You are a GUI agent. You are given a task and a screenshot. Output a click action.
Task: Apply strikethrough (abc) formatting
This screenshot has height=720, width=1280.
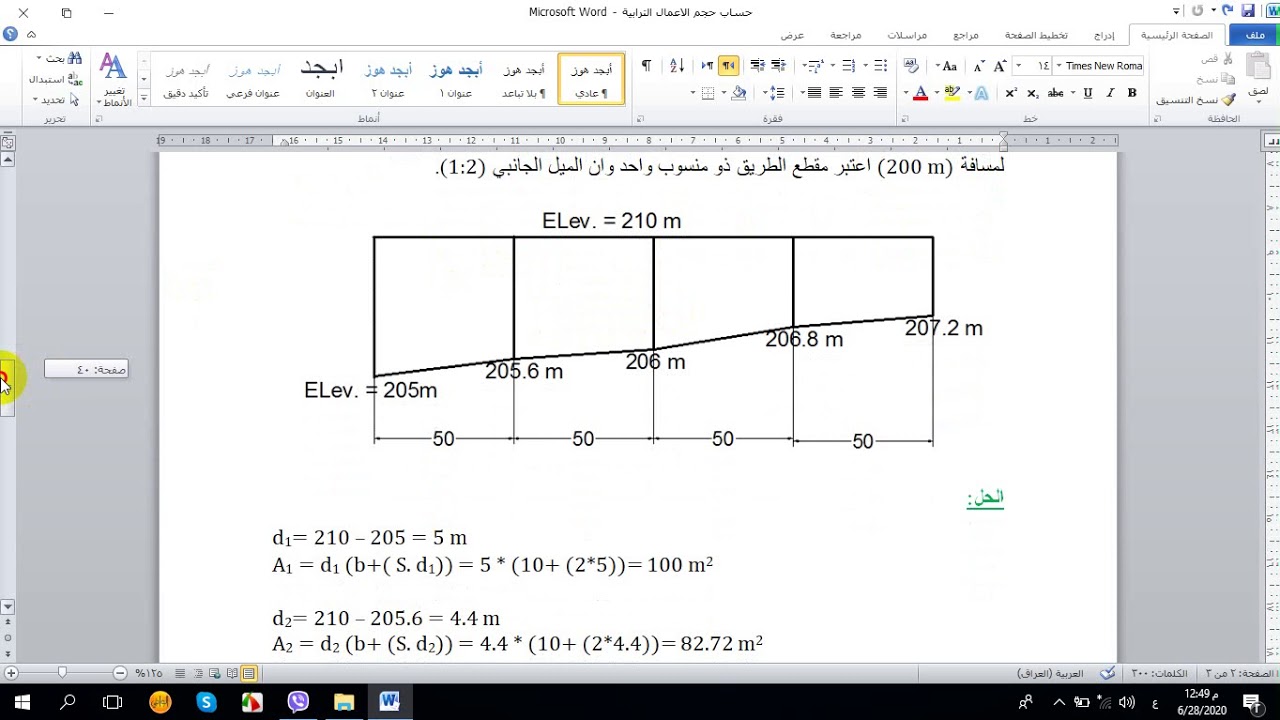click(x=1057, y=93)
